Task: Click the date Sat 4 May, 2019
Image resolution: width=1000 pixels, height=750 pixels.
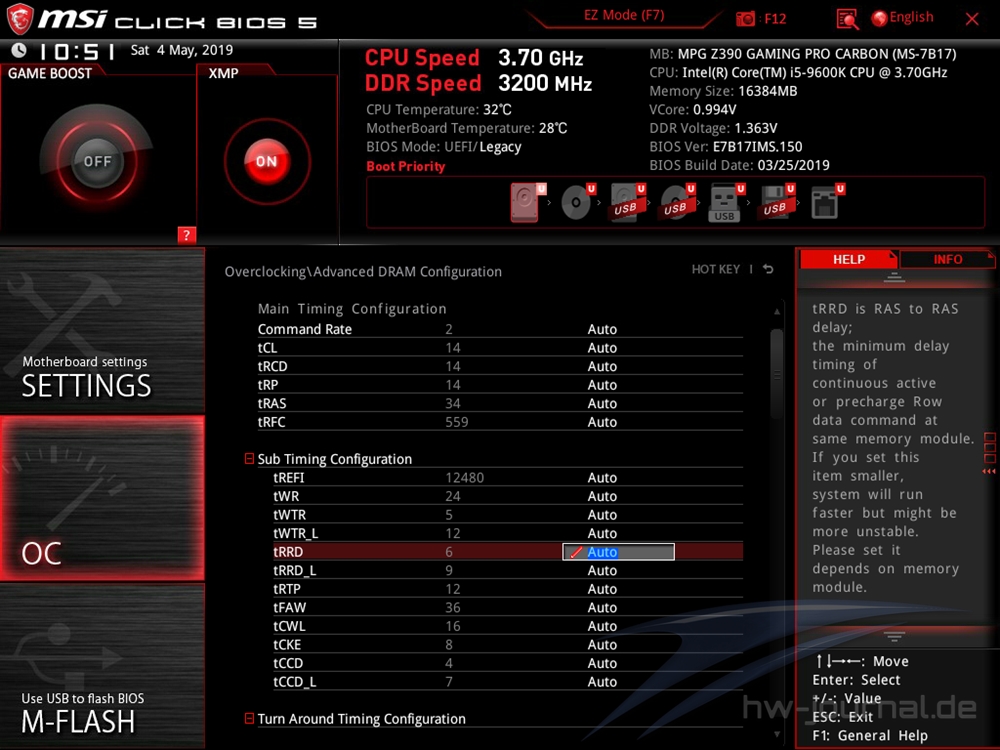Action: pos(182,50)
